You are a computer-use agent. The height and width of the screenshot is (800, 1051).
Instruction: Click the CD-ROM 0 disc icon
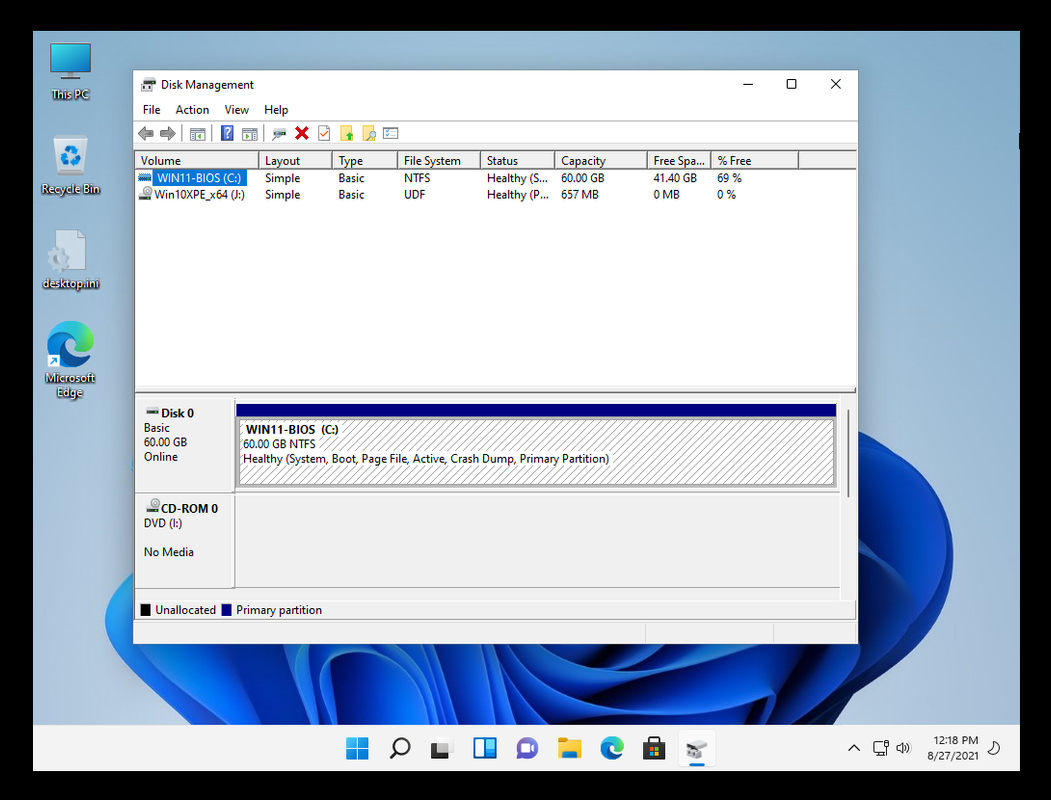click(153, 506)
